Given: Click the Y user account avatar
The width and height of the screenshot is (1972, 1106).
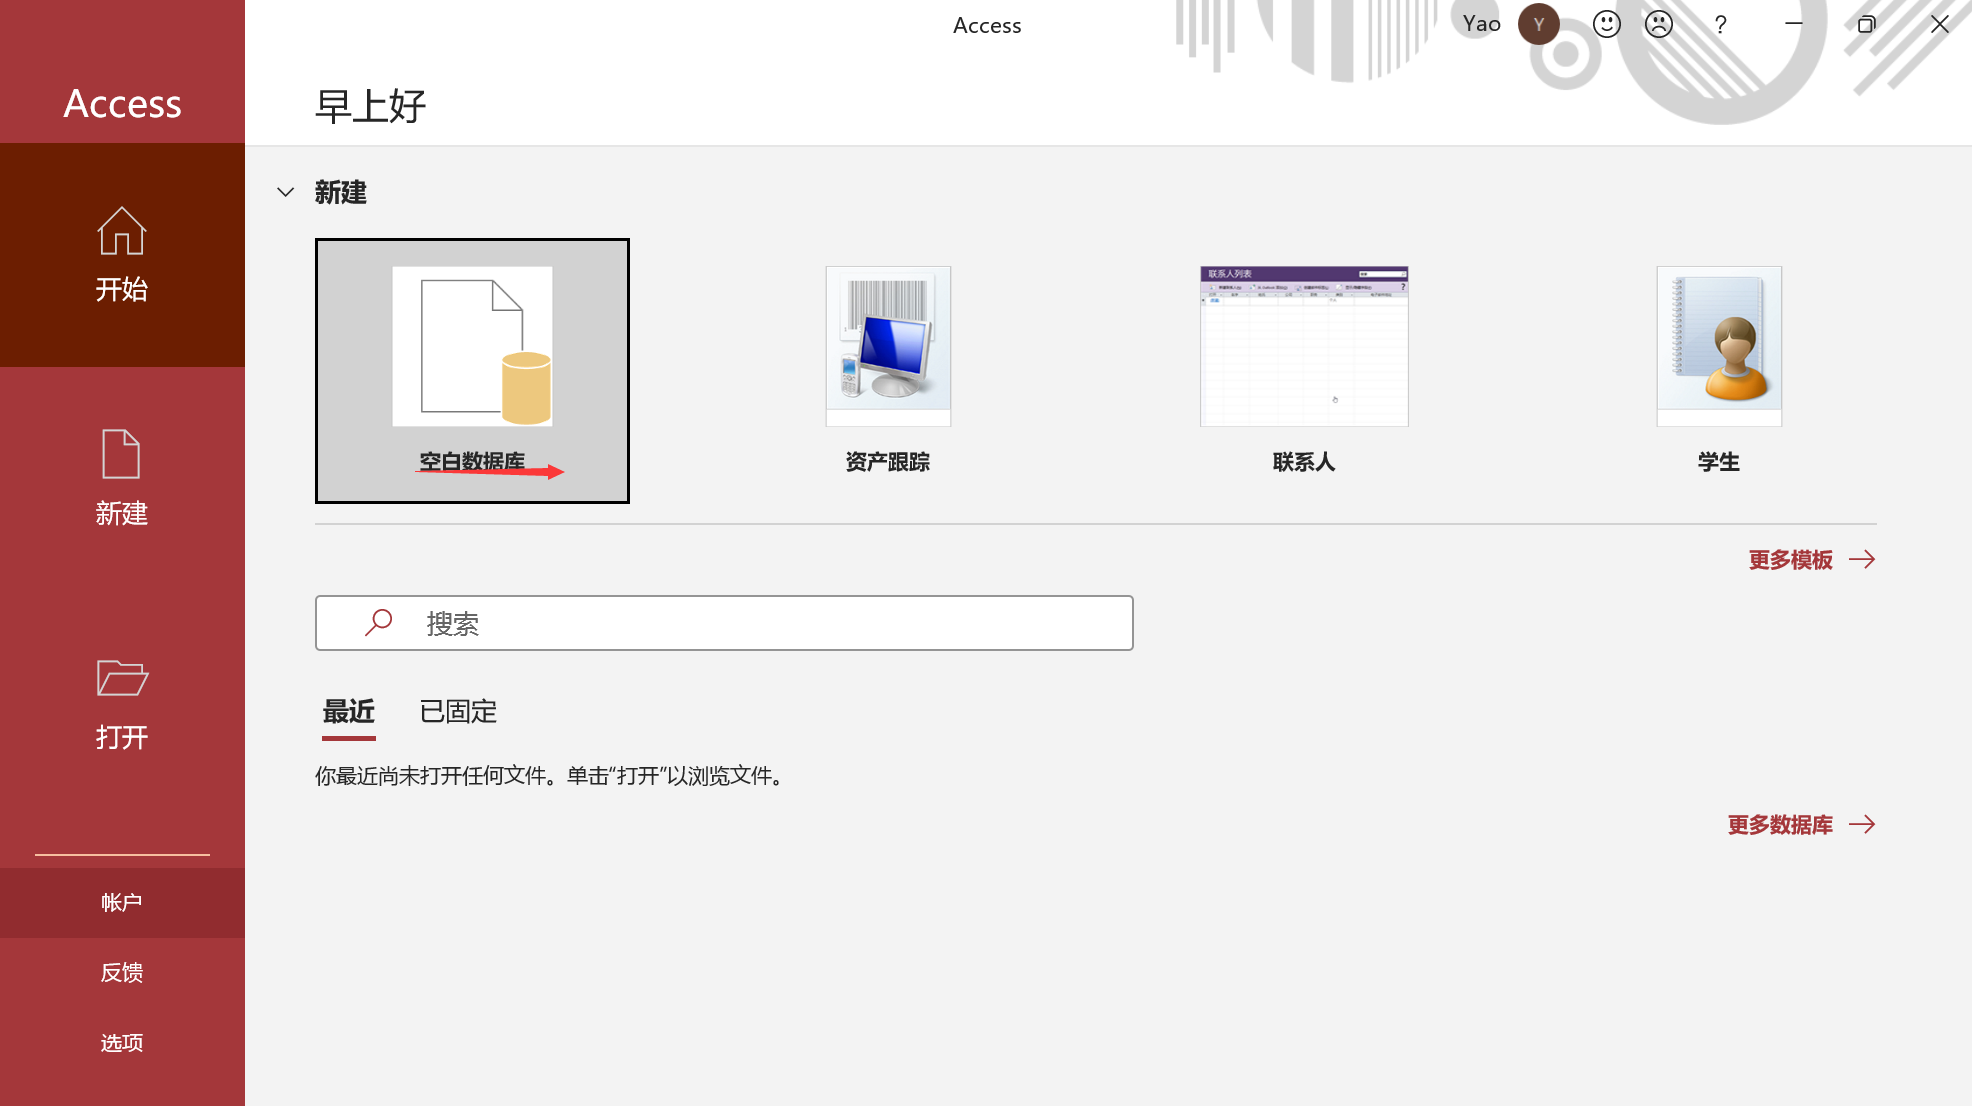Looking at the screenshot, I should [1538, 24].
